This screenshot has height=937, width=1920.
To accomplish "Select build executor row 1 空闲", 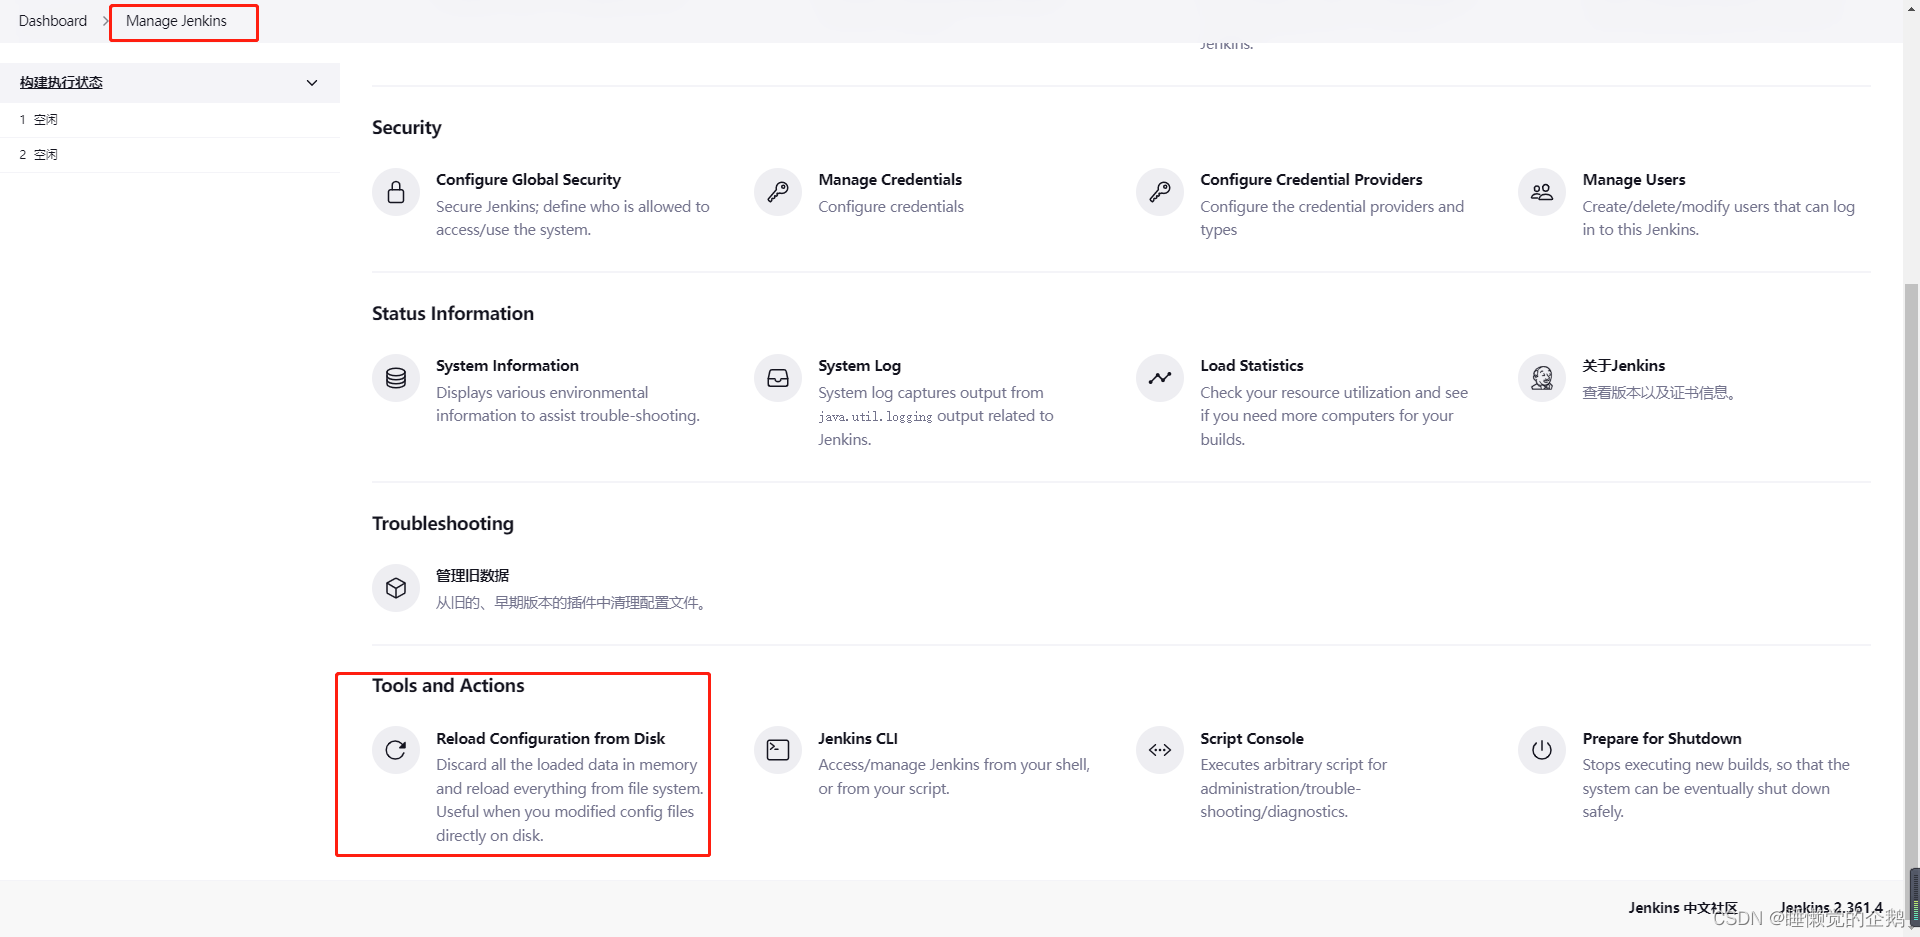I will coord(170,120).
